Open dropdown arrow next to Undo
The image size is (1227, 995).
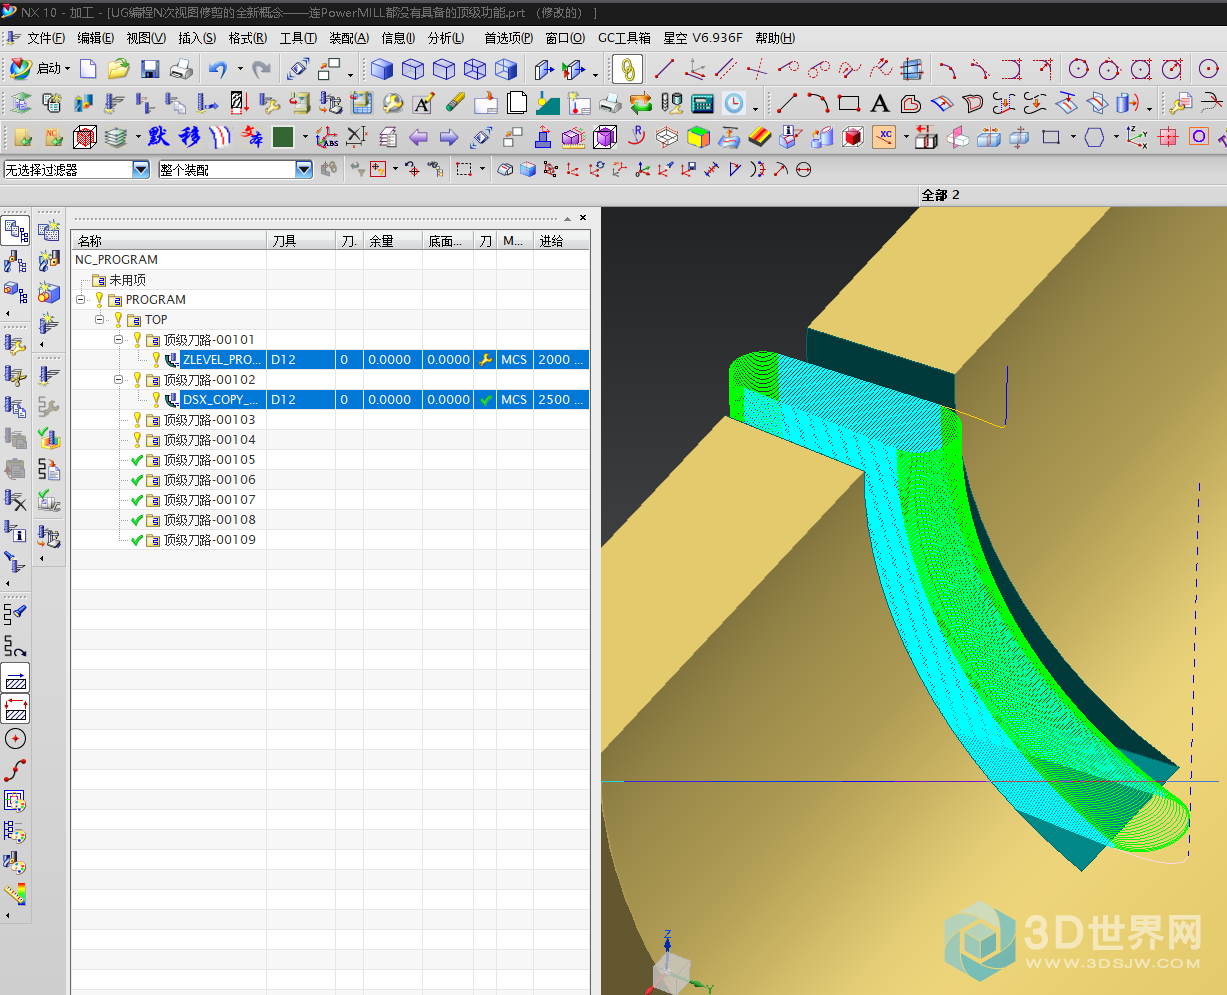click(240, 69)
